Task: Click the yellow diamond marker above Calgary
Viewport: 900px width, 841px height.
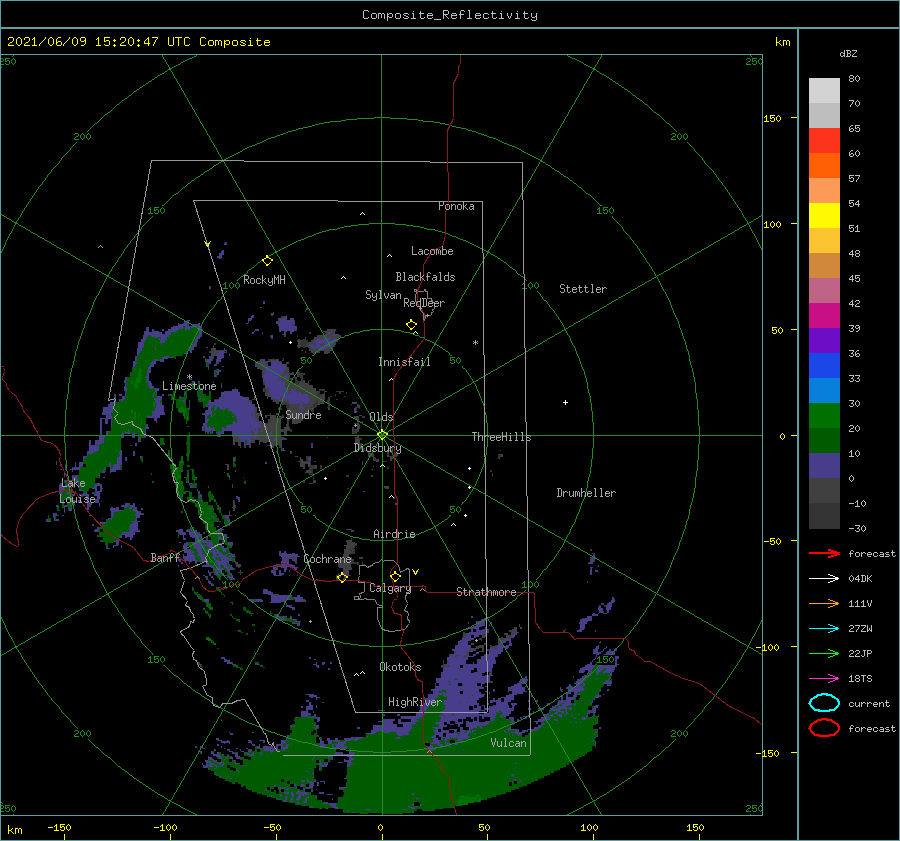Action: click(x=395, y=576)
